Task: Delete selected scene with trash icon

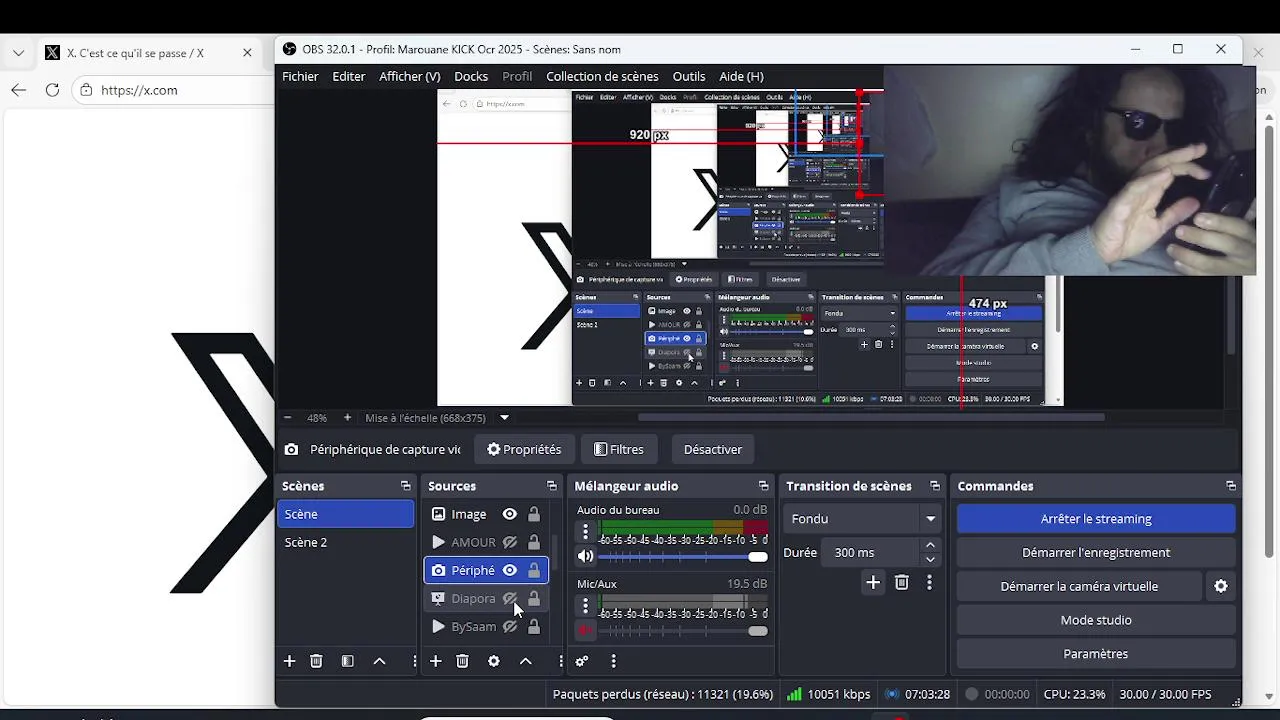Action: [x=316, y=661]
